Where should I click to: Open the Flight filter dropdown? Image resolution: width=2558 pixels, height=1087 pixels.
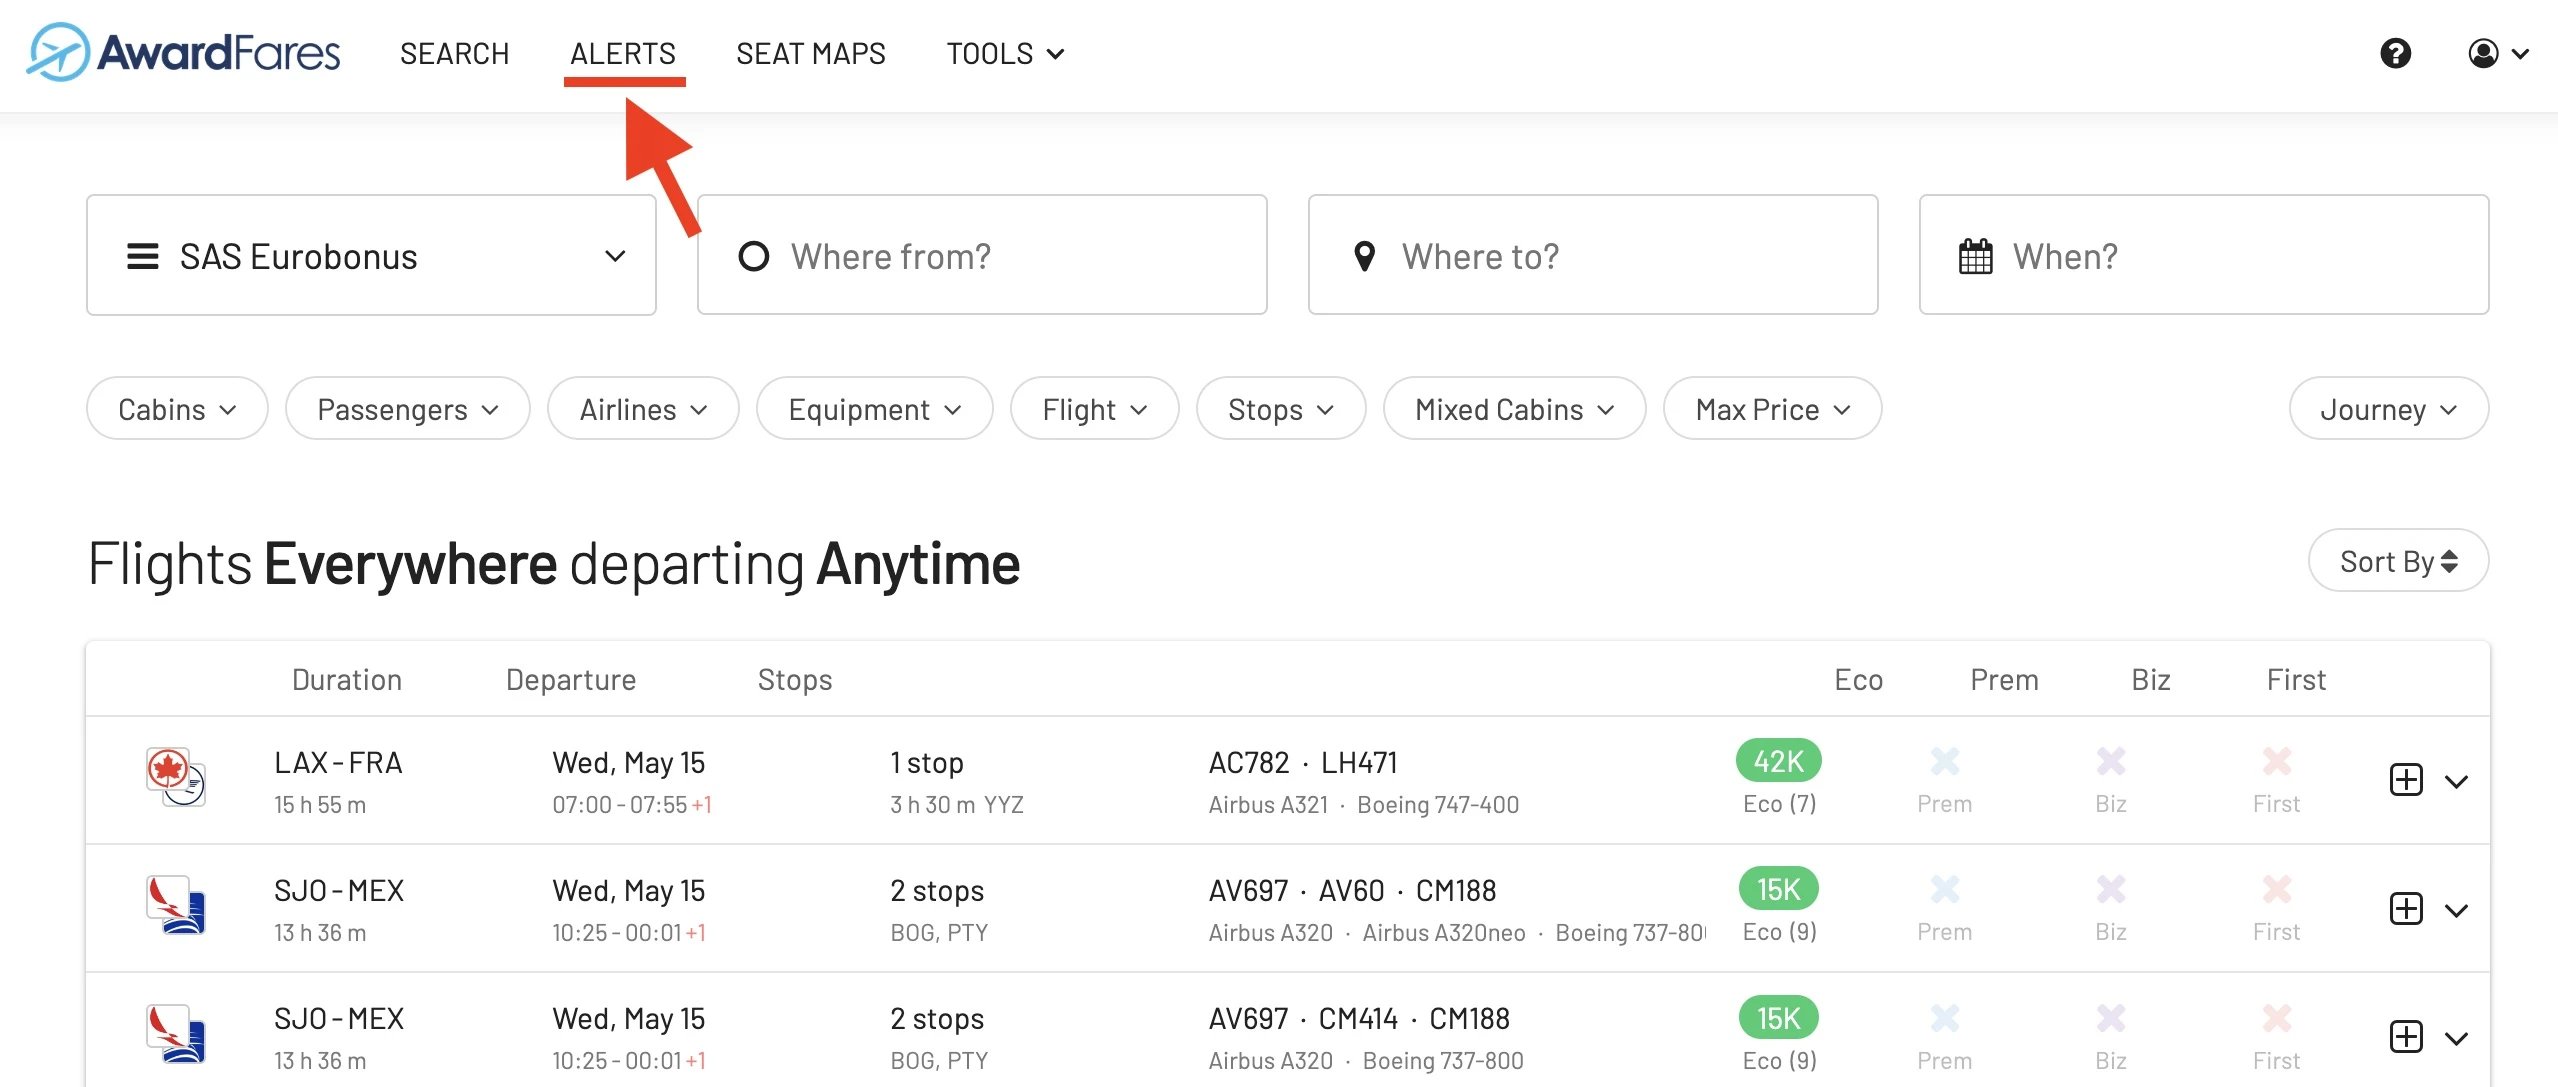click(x=1094, y=408)
